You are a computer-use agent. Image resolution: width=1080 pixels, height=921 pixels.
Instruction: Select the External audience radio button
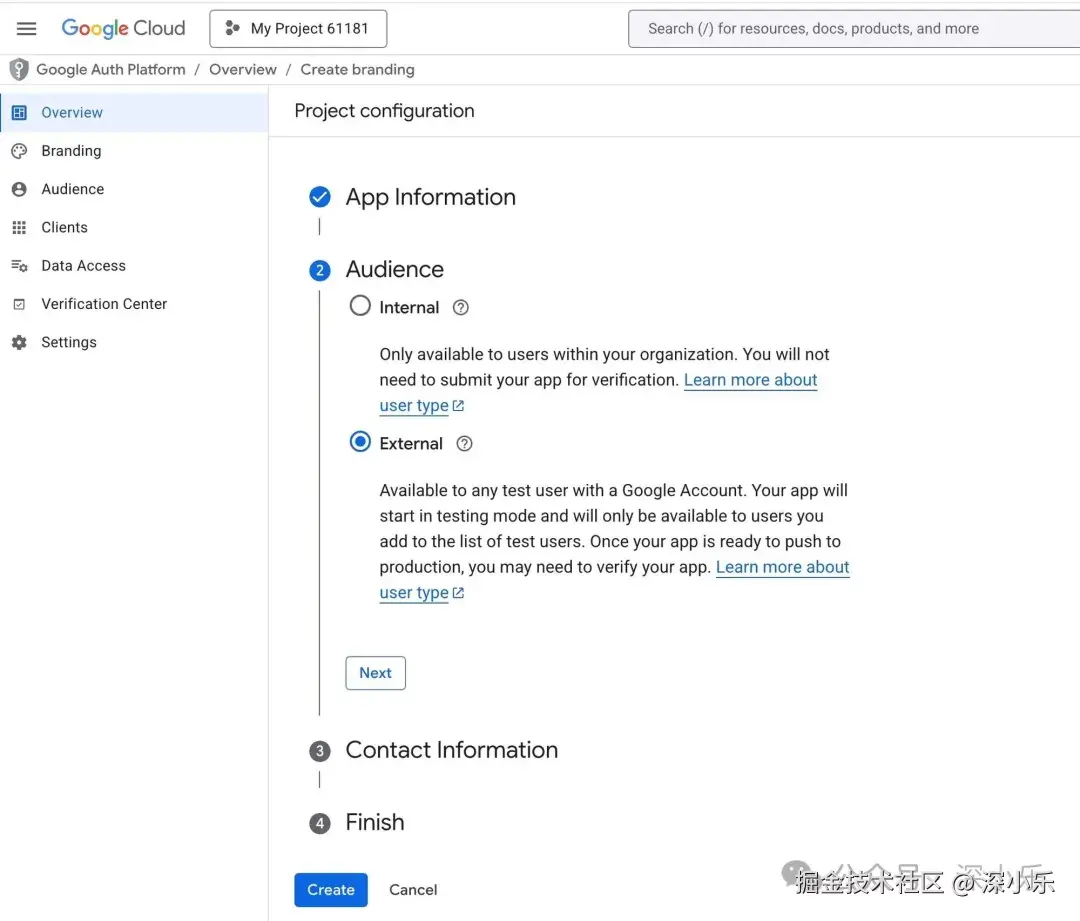360,442
